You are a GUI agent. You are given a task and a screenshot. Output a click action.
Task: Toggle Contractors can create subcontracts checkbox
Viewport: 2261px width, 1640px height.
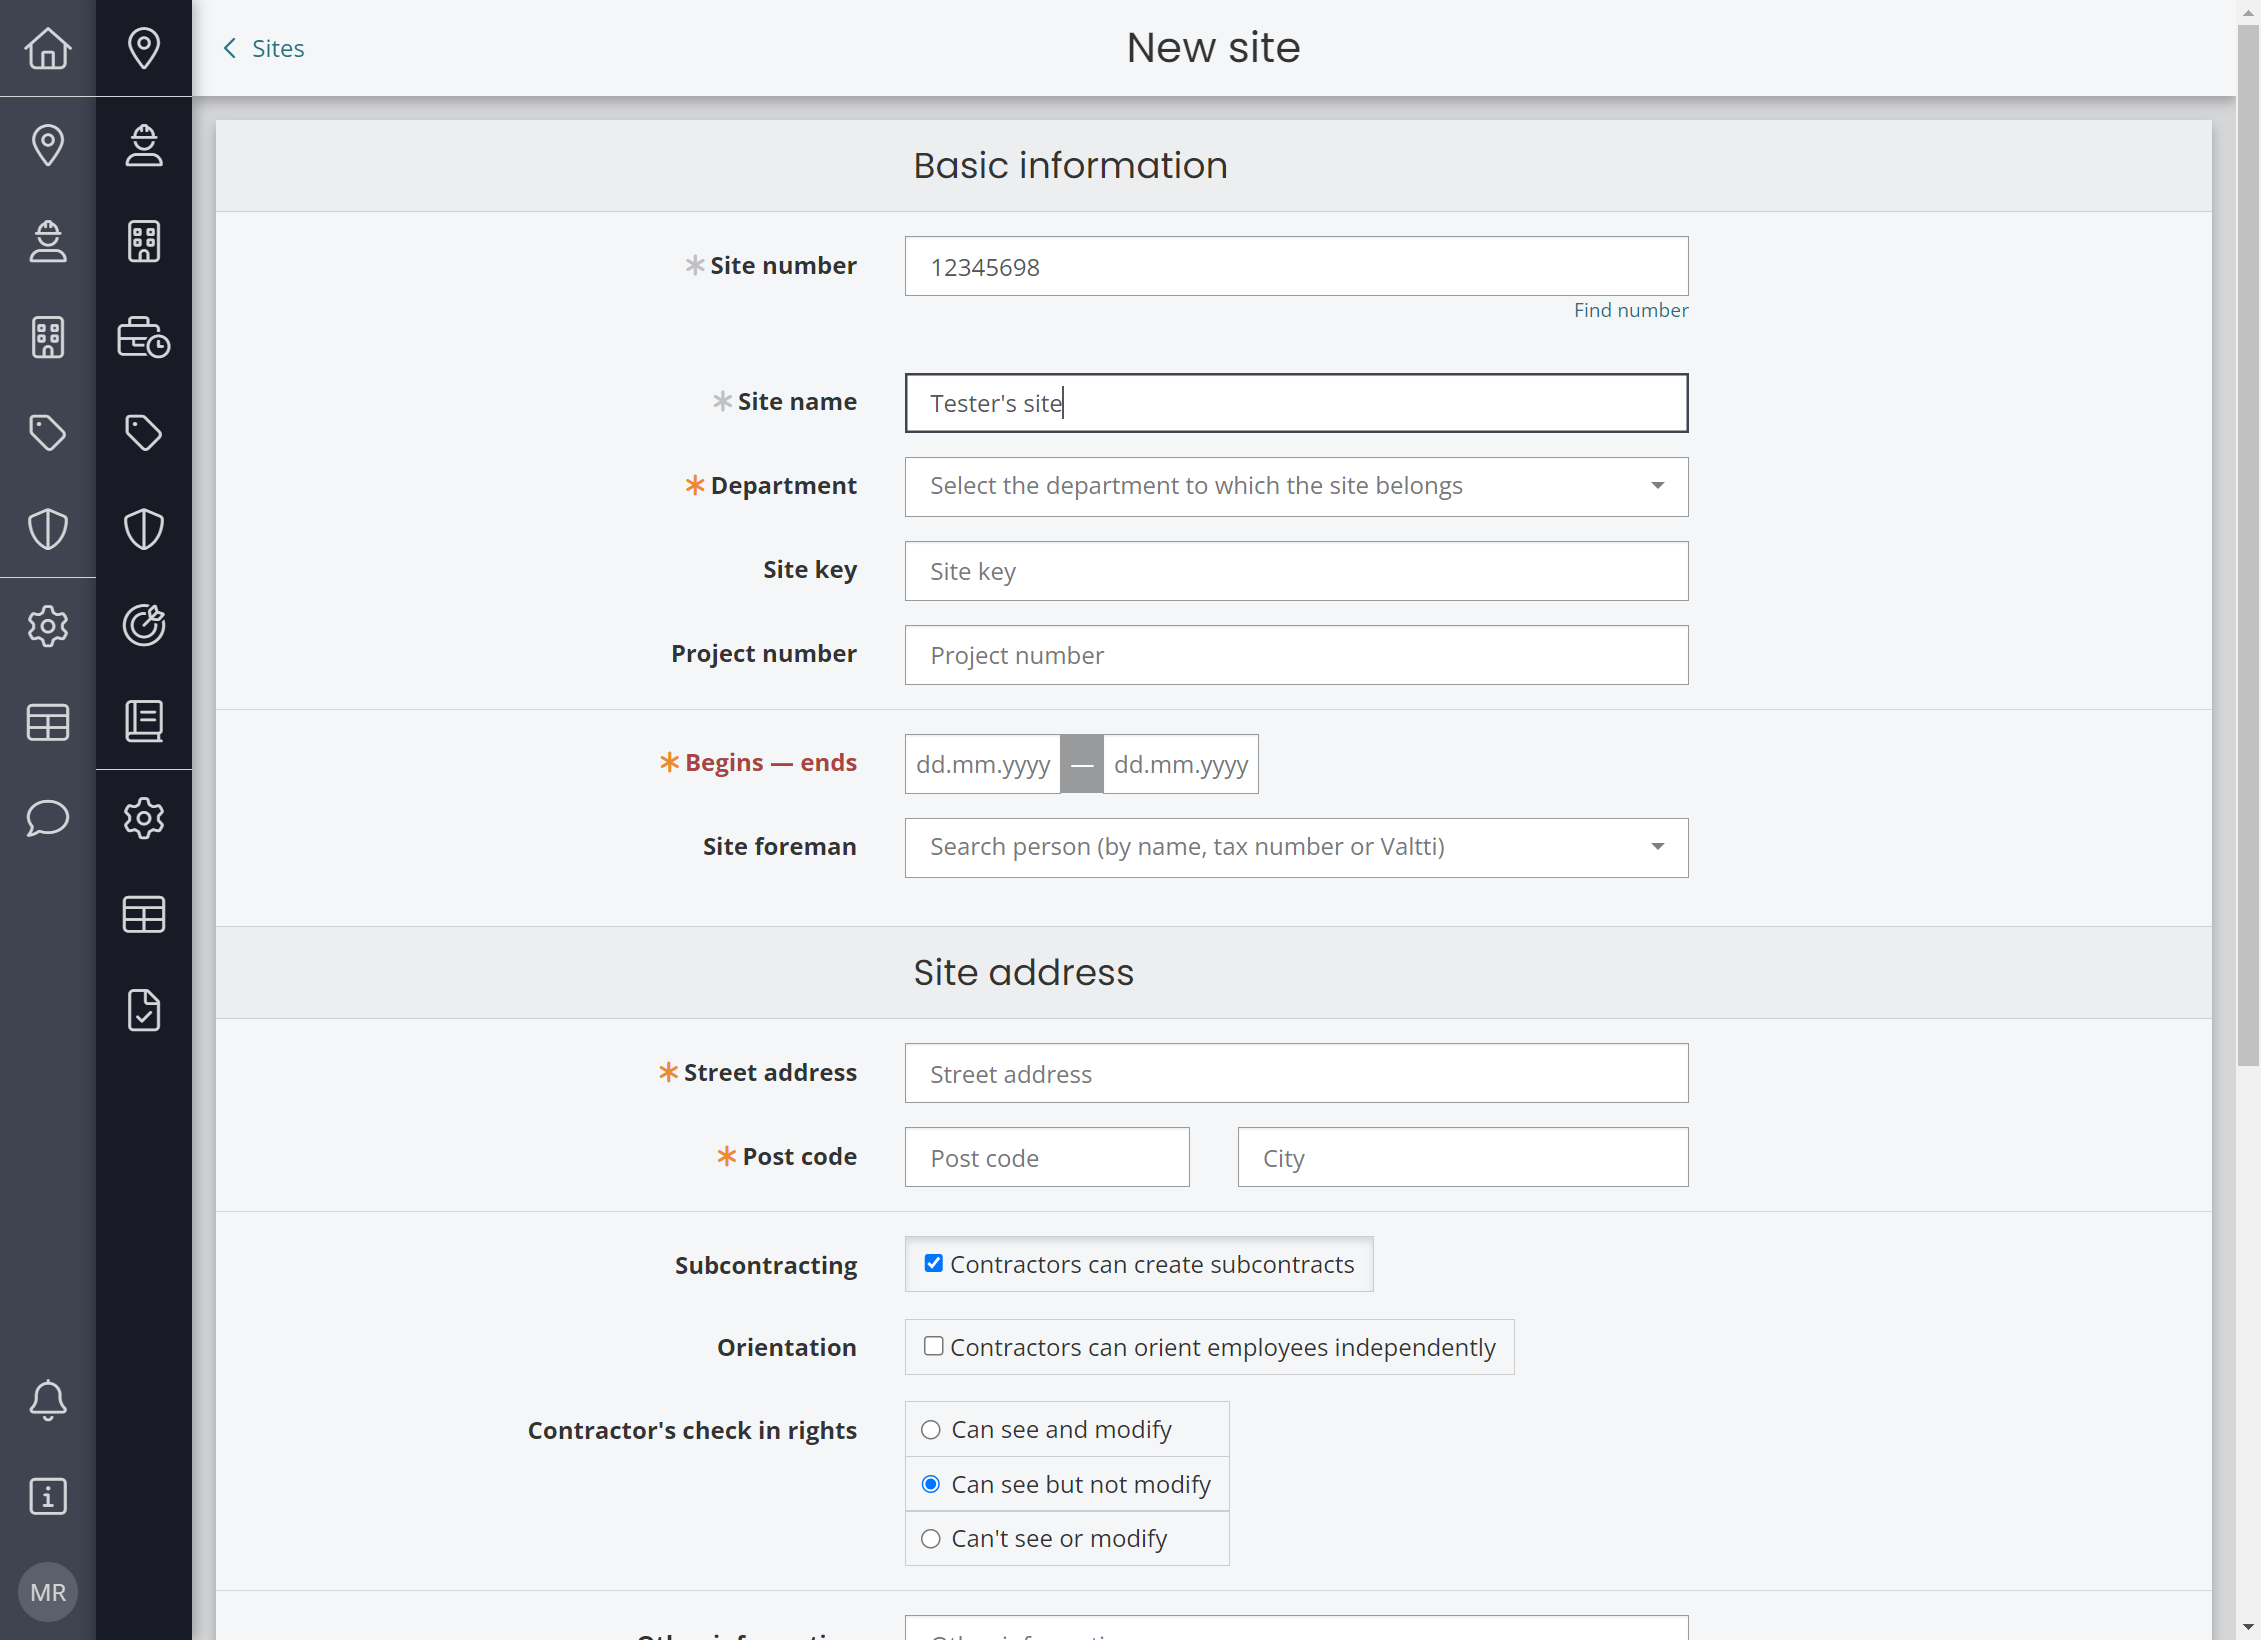933,1263
